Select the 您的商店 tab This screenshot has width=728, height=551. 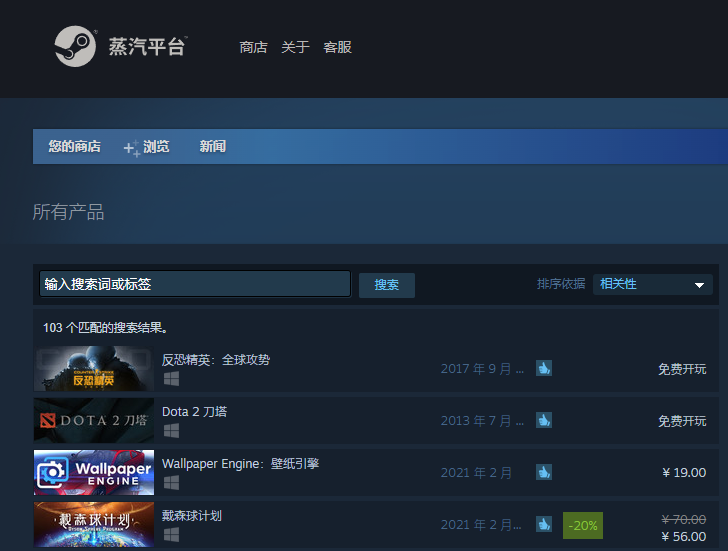pyautogui.click(x=75, y=146)
